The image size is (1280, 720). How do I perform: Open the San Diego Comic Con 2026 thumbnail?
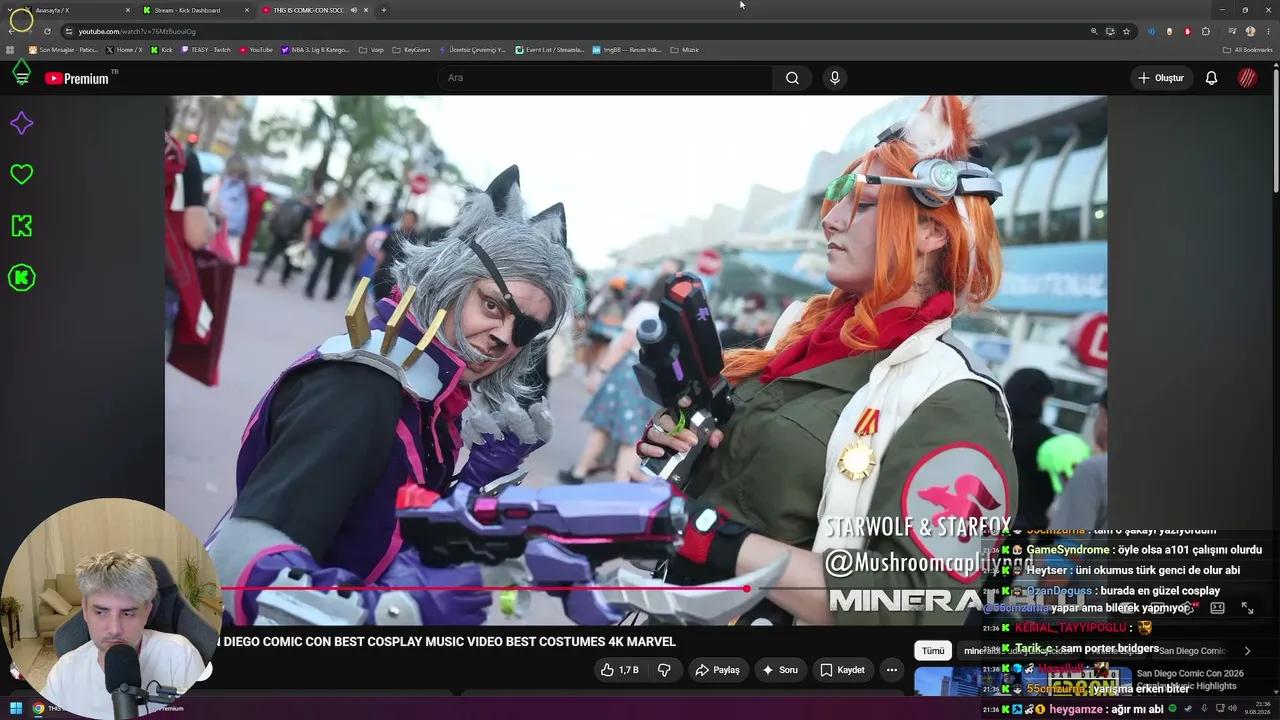(1023, 681)
